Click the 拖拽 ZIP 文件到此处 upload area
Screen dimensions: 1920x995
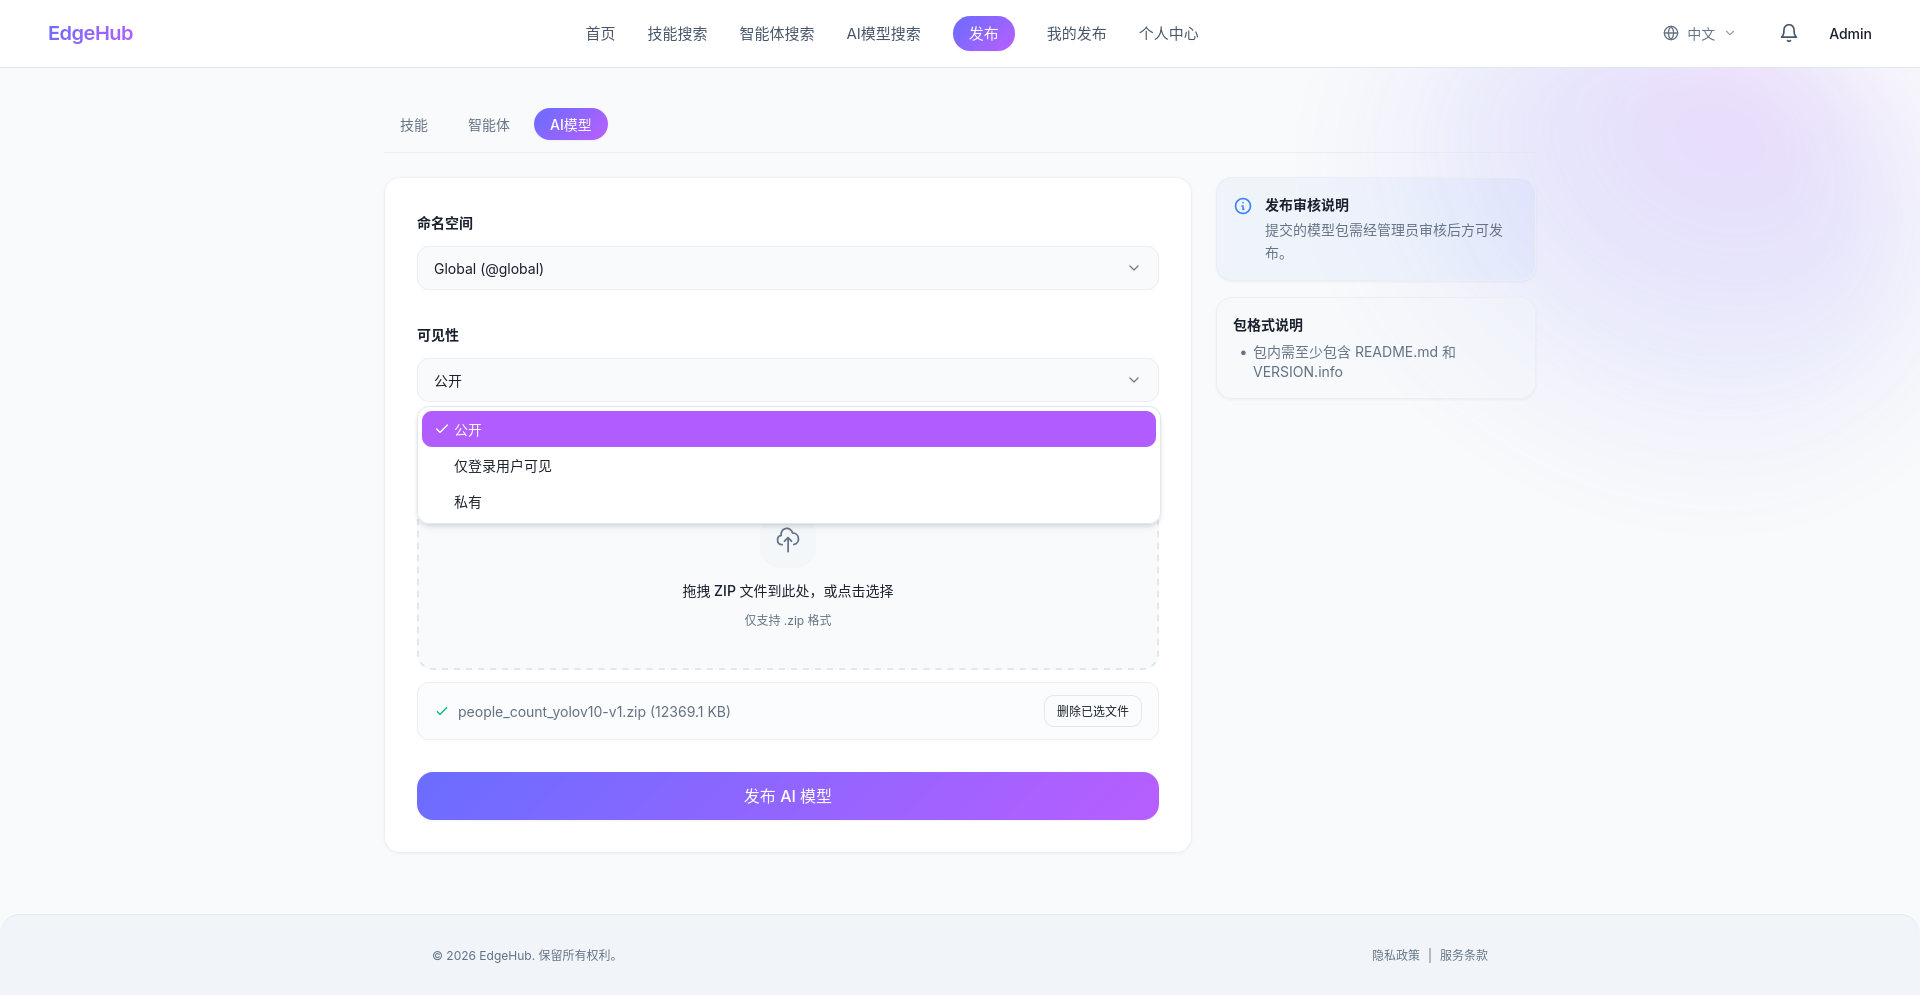pyautogui.click(x=788, y=592)
